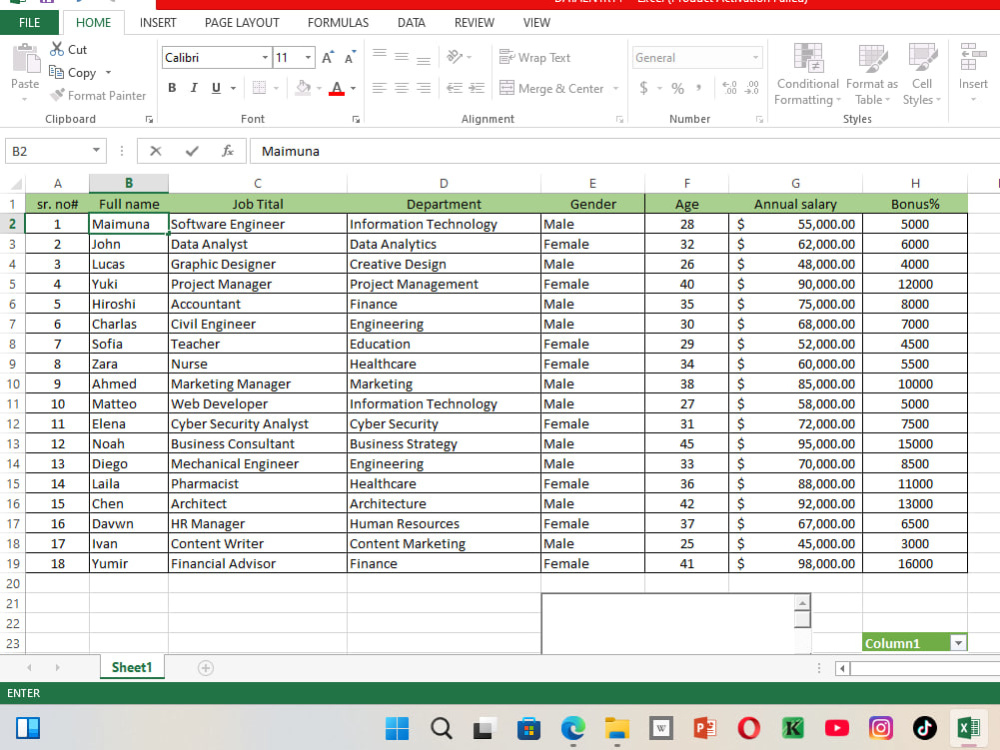
Task: Apply Comma Style number format
Action: [699, 87]
